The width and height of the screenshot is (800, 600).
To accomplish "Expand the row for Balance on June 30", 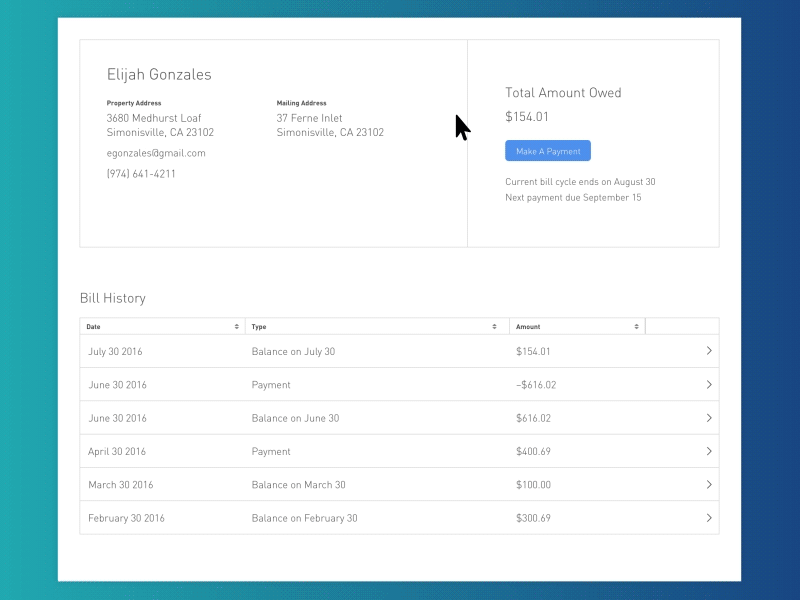I will point(710,418).
